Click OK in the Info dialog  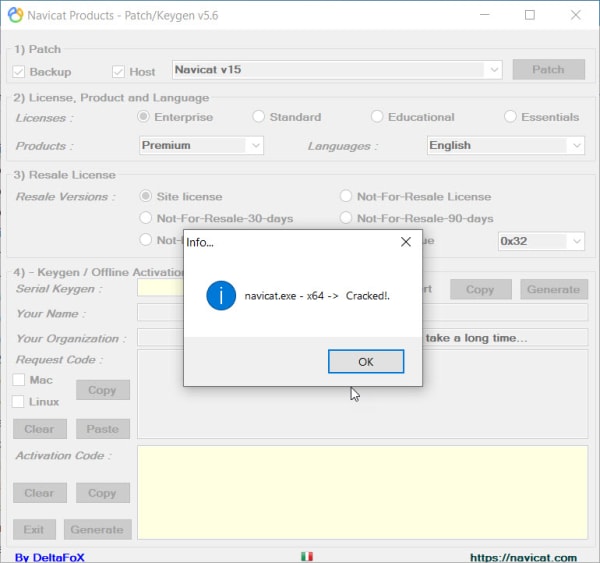pyautogui.click(x=366, y=361)
